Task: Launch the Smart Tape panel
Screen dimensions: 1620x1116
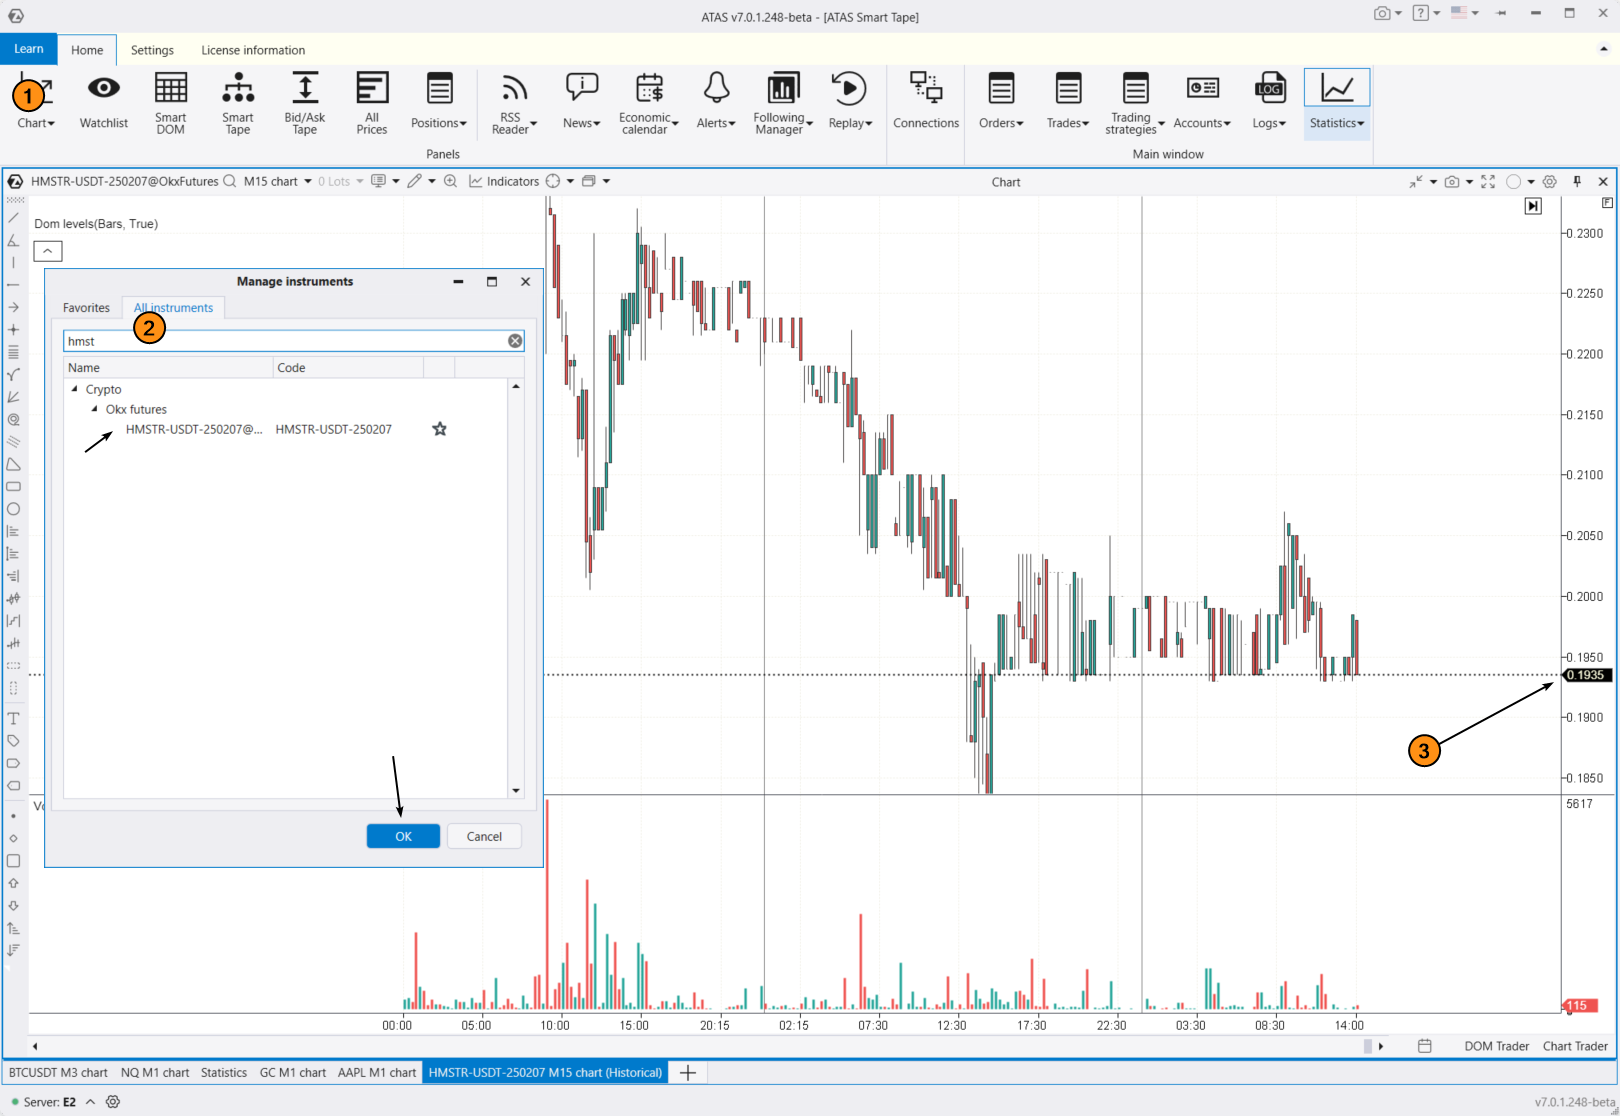Action: pos(237,101)
